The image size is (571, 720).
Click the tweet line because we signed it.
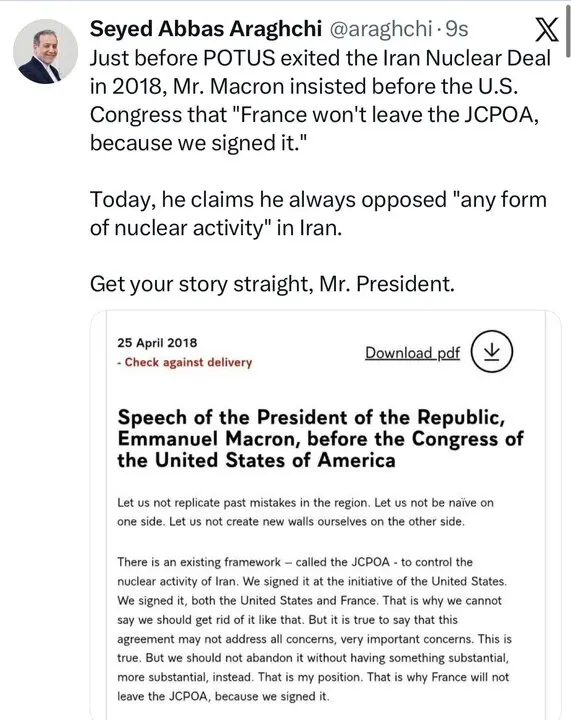(x=198, y=143)
